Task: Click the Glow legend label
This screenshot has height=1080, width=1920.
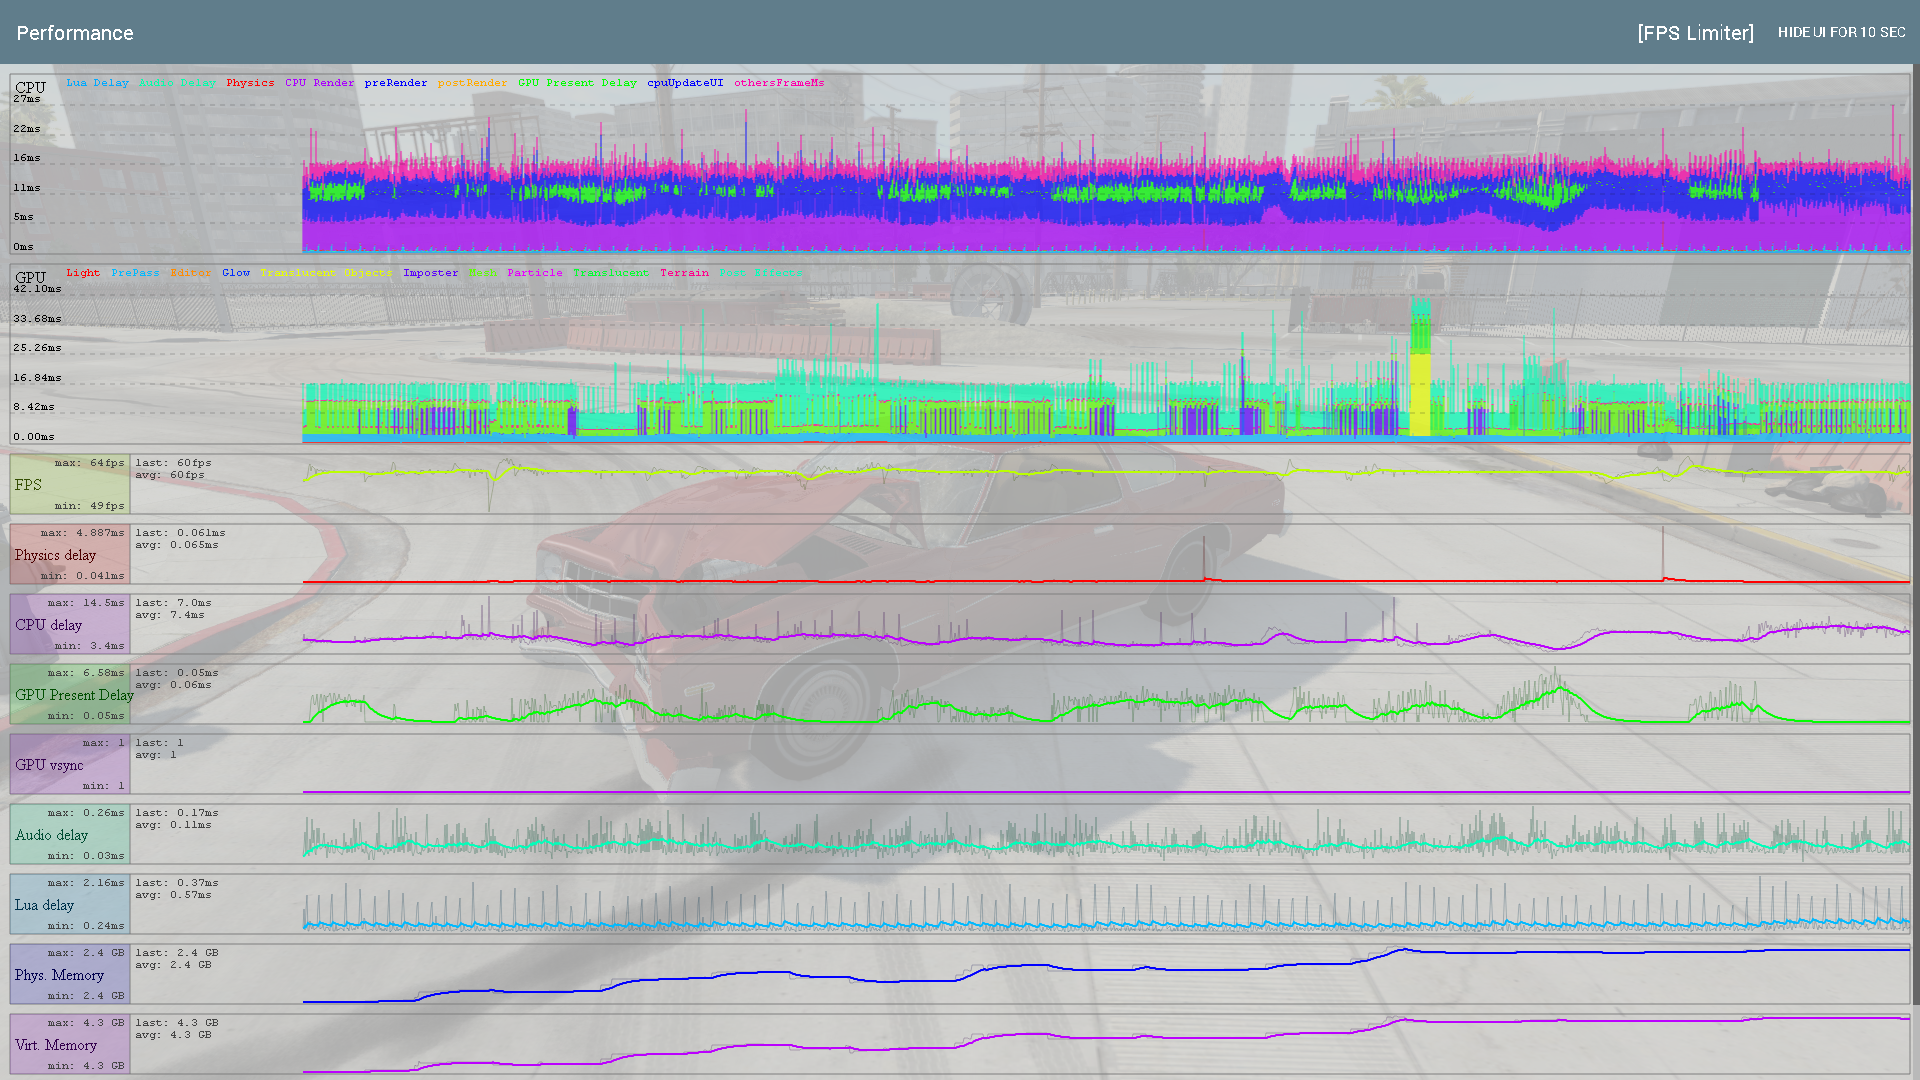Action: coord(236,273)
